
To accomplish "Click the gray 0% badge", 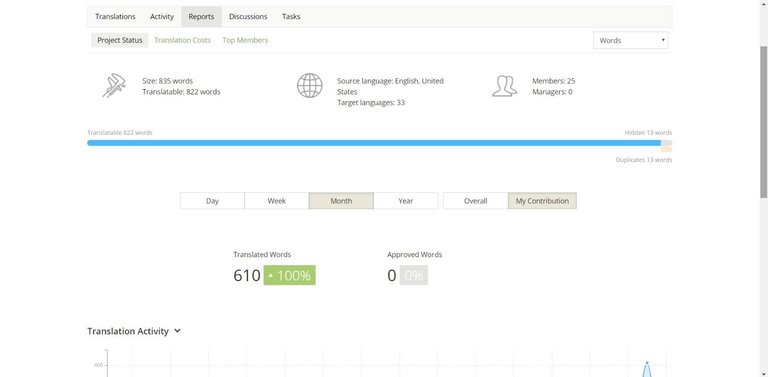I will click(414, 275).
